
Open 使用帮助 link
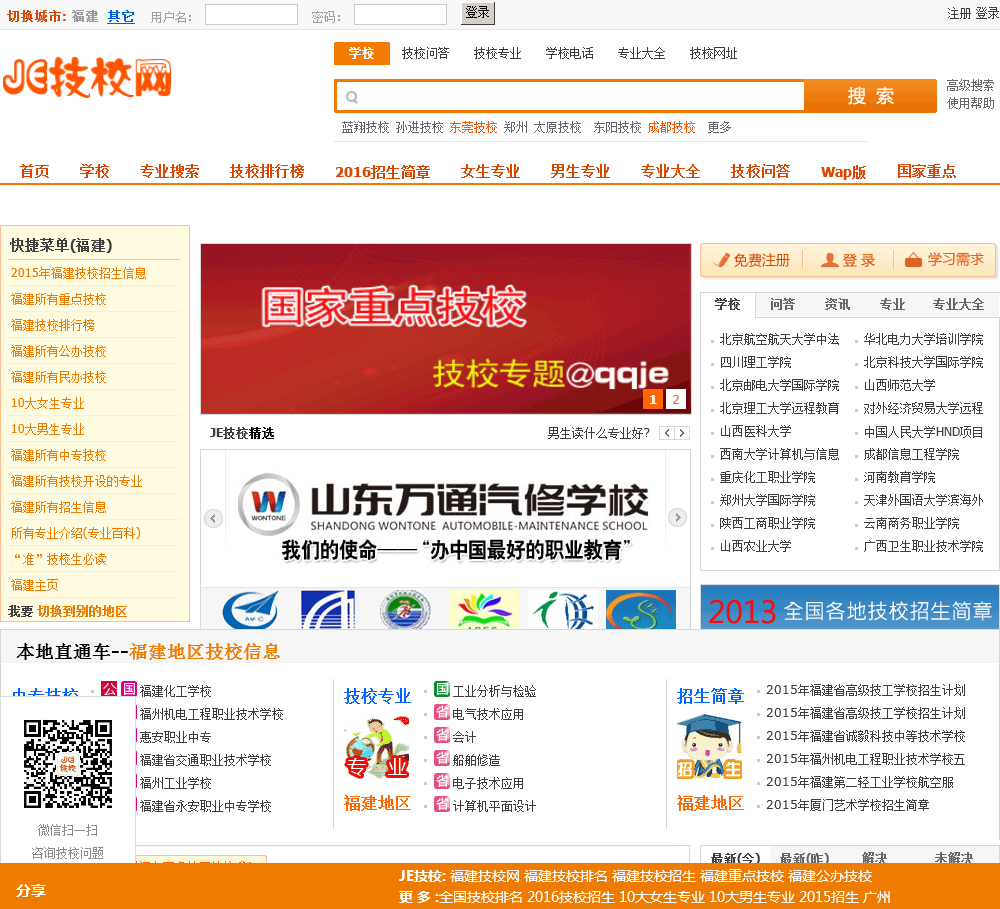[x=970, y=103]
